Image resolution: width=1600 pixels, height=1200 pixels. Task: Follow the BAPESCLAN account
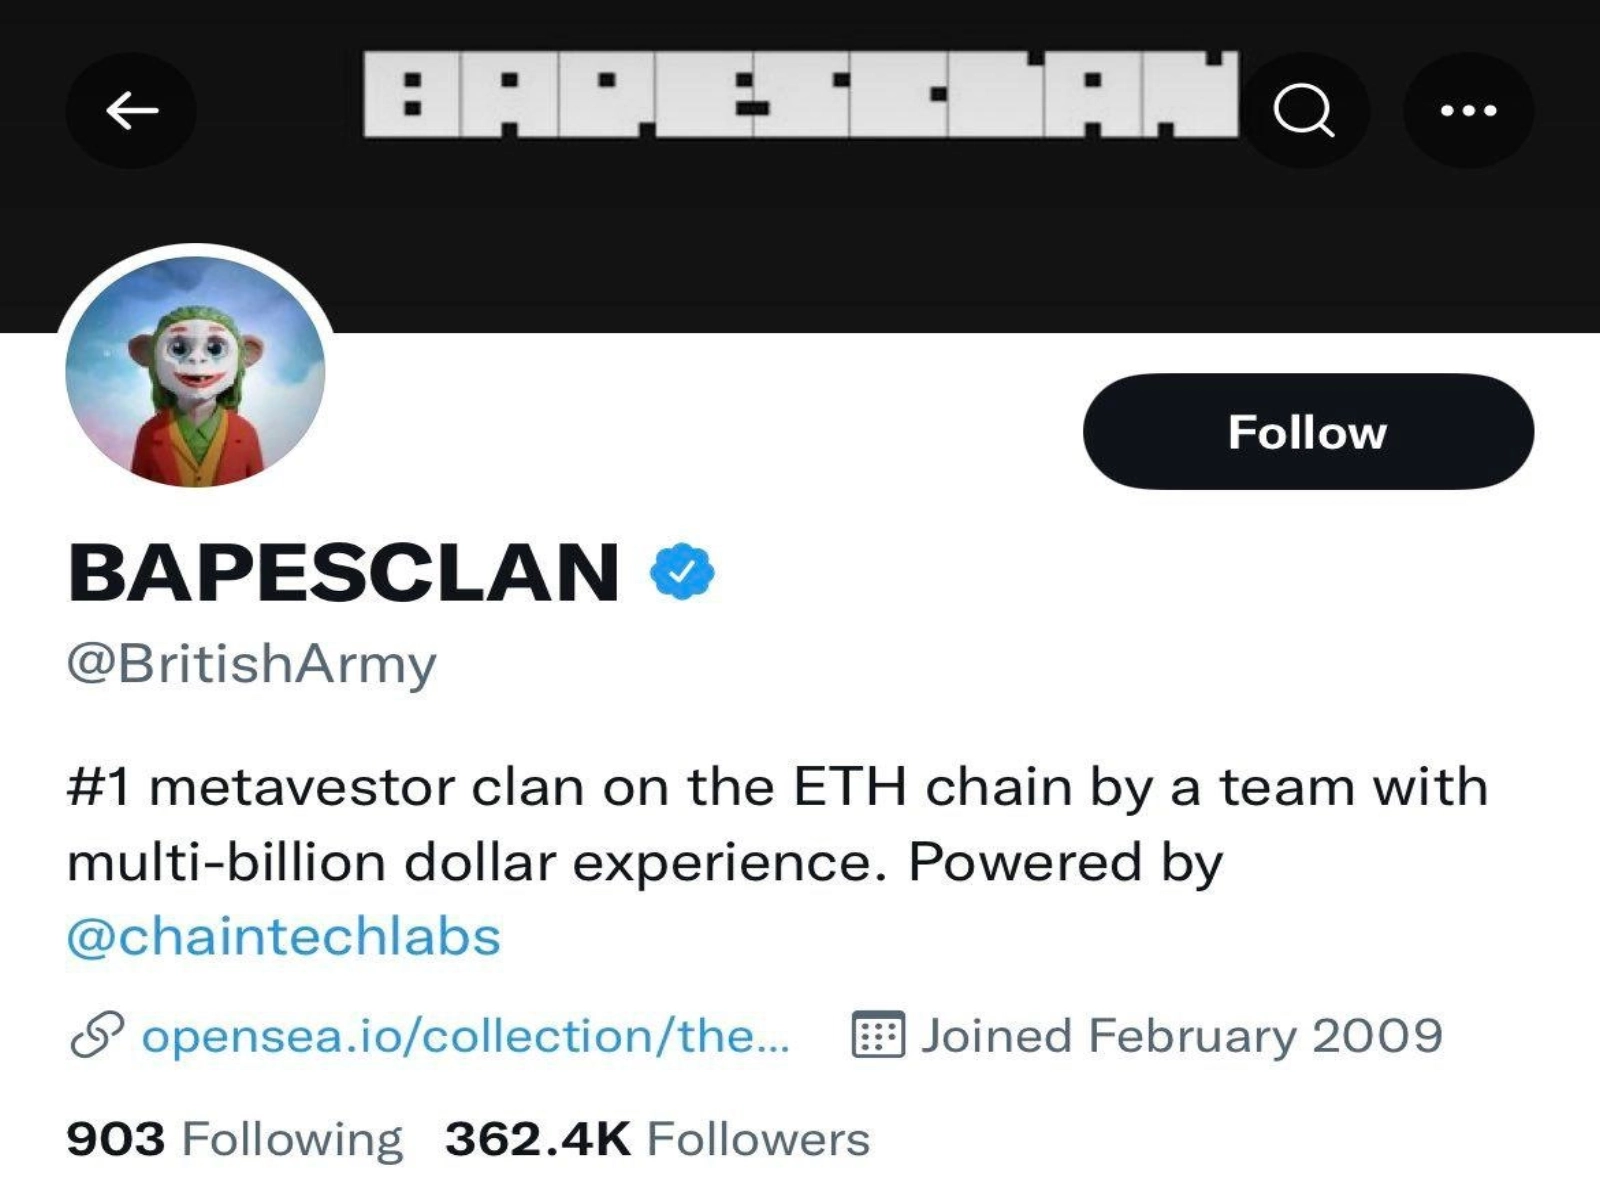tap(1307, 432)
